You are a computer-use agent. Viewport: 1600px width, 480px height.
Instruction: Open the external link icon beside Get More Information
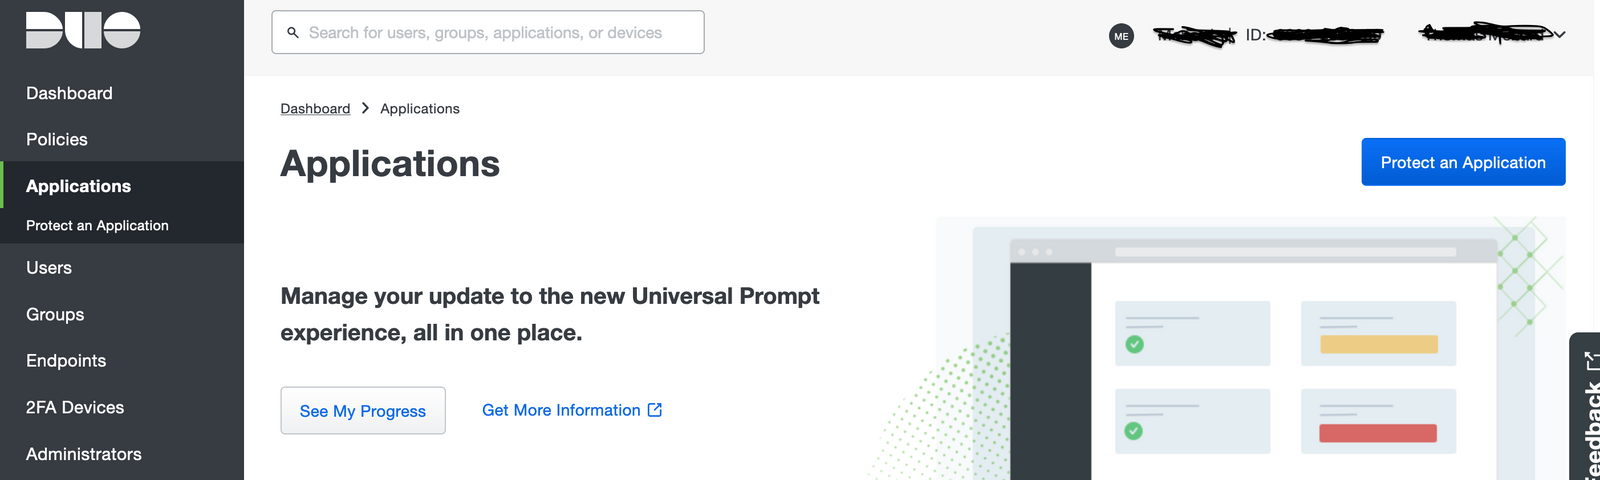point(655,410)
